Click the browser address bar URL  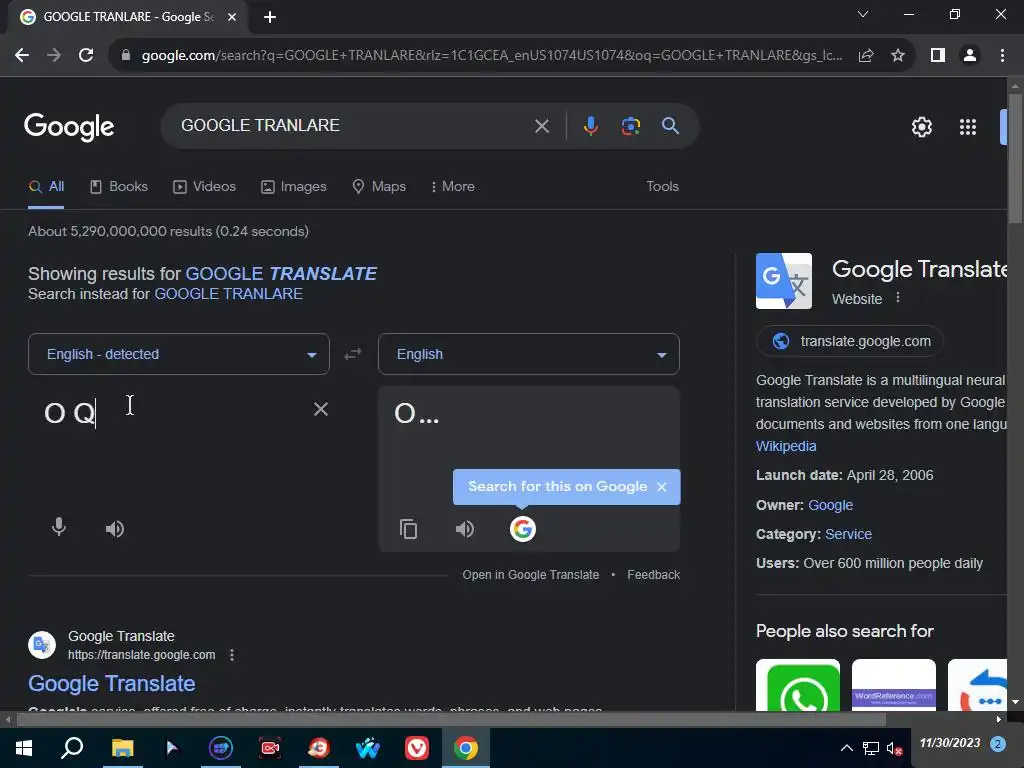pyautogui.click(x=491, y=56)
